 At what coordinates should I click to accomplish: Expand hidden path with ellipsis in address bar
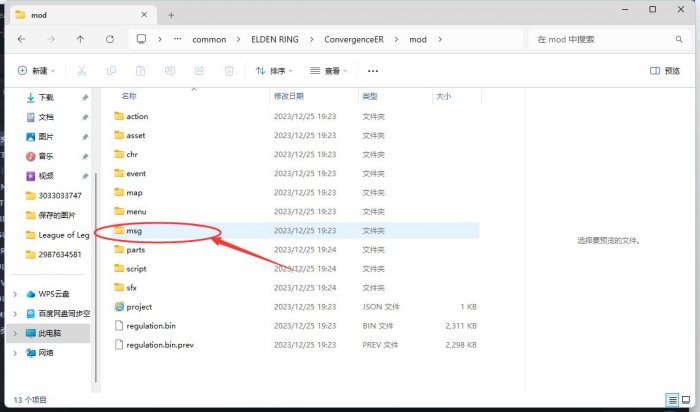[178, 39]
